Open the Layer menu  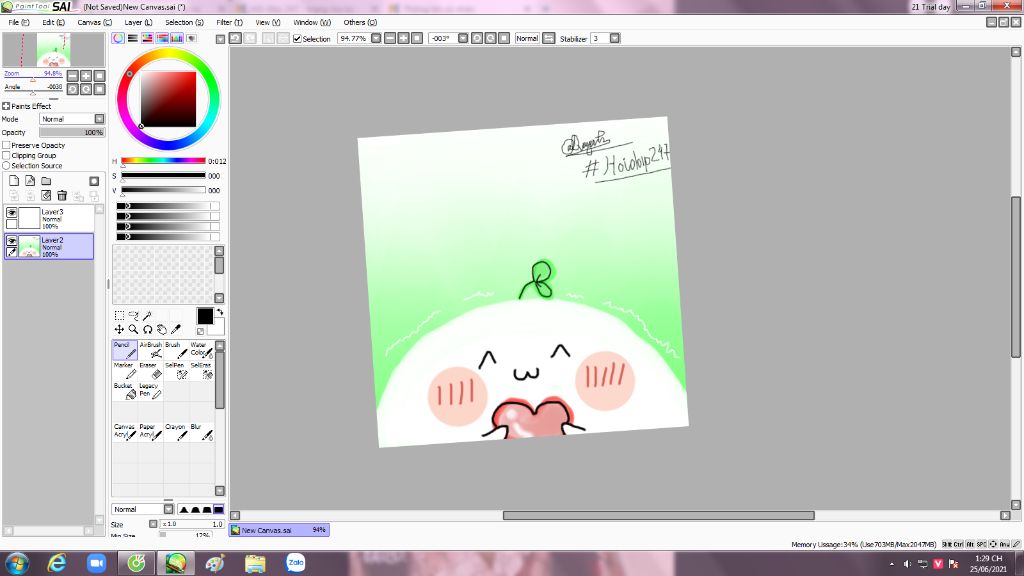tap(138, 22)
